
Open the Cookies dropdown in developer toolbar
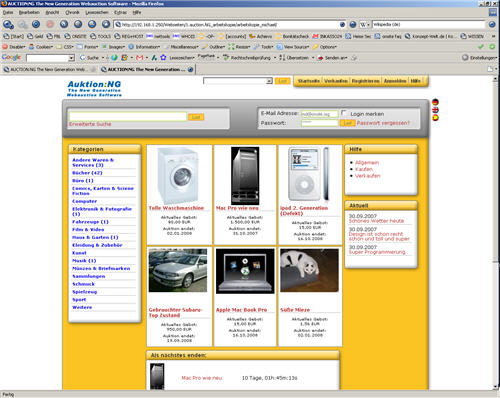[x=41, y=47]
